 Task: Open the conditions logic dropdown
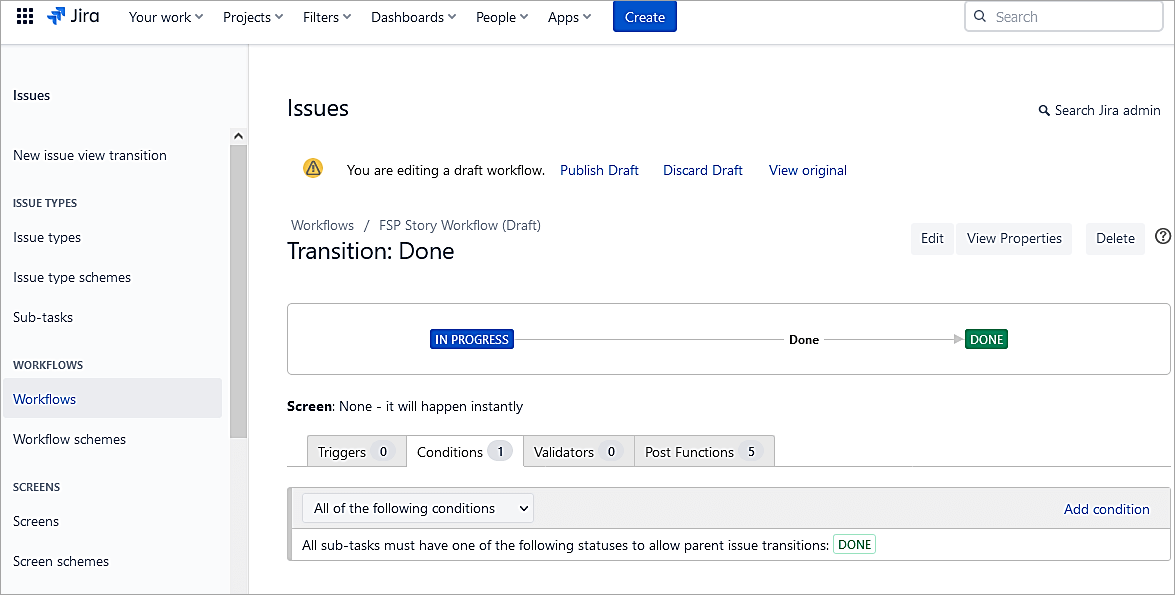pyautogui.click(x=418, y=508)
